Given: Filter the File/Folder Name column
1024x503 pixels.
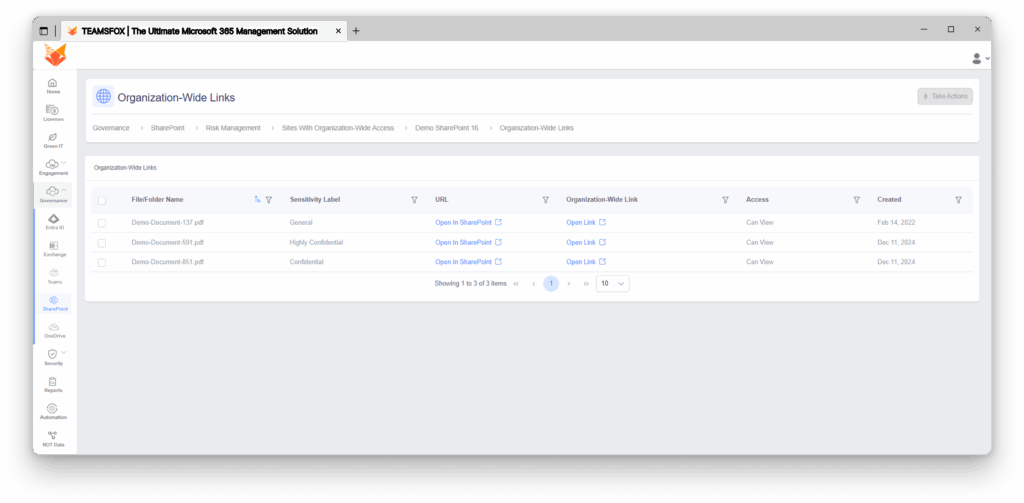Looking at the screenshot, I should tap(269, 200).
